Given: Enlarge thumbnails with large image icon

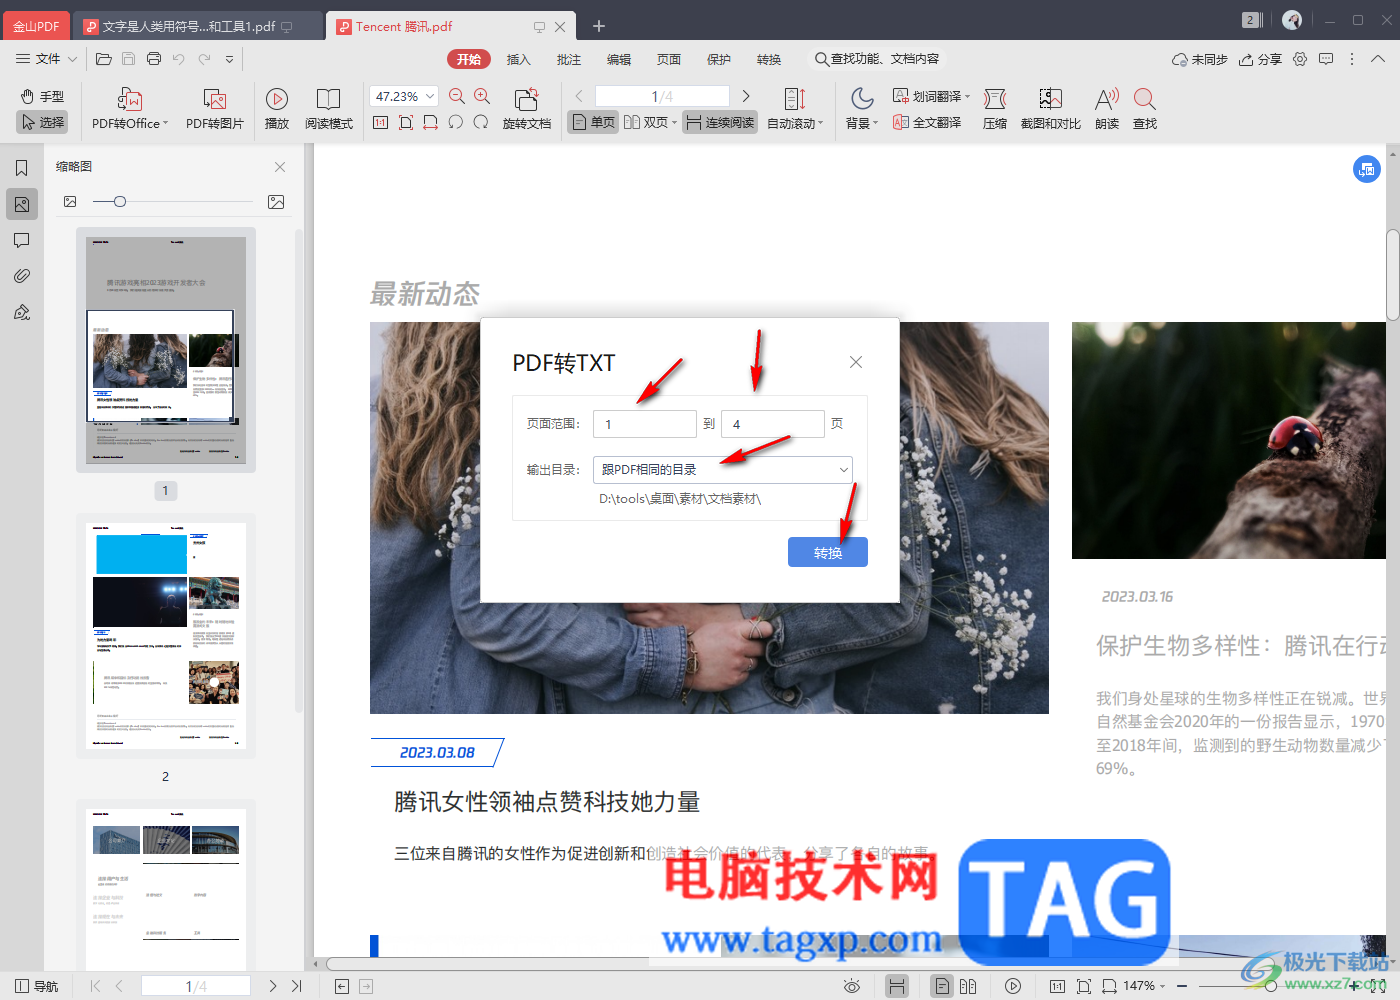Looking at the screenshot, I should tap(276, 202).
